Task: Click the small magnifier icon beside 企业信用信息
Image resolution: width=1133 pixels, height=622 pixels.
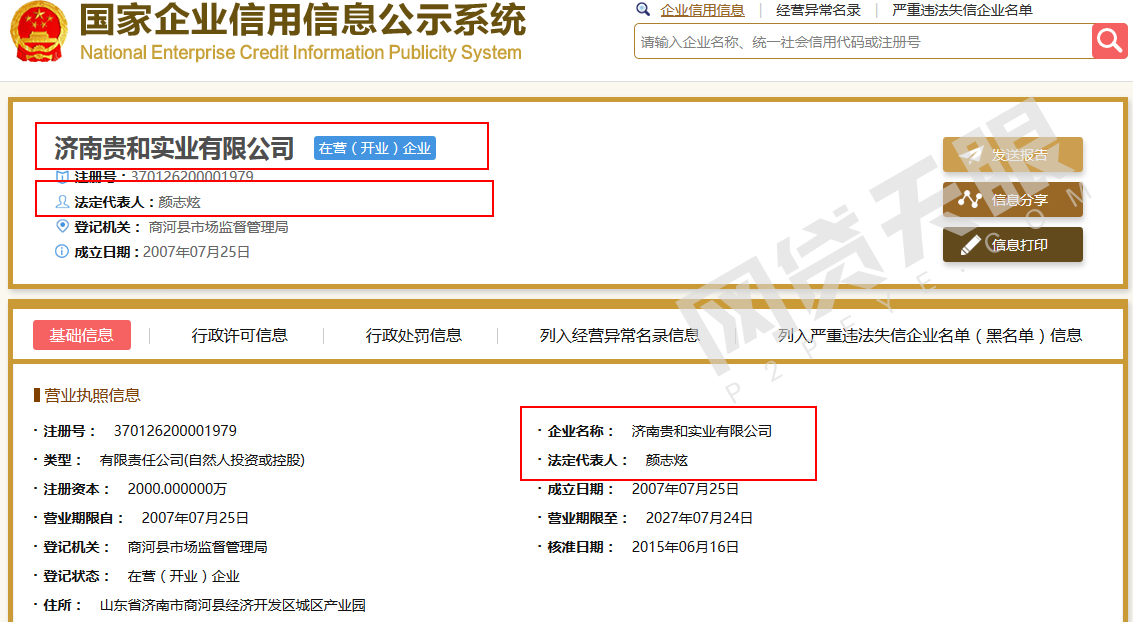Action: [x=642, y=9]
